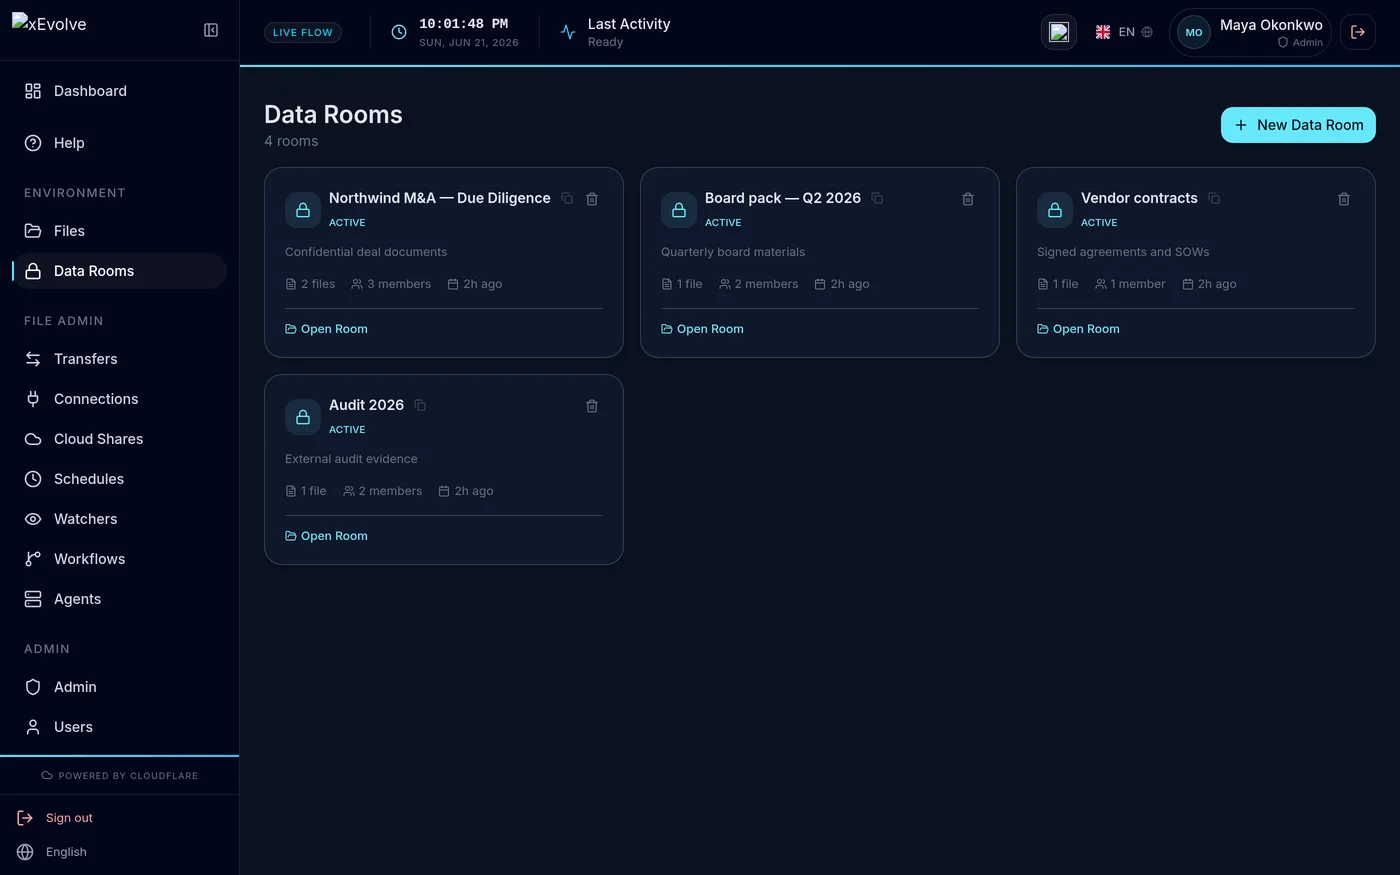Click the logout icon in top bar
Viewport: 1400px width, 875px height.
[1358, 32]
